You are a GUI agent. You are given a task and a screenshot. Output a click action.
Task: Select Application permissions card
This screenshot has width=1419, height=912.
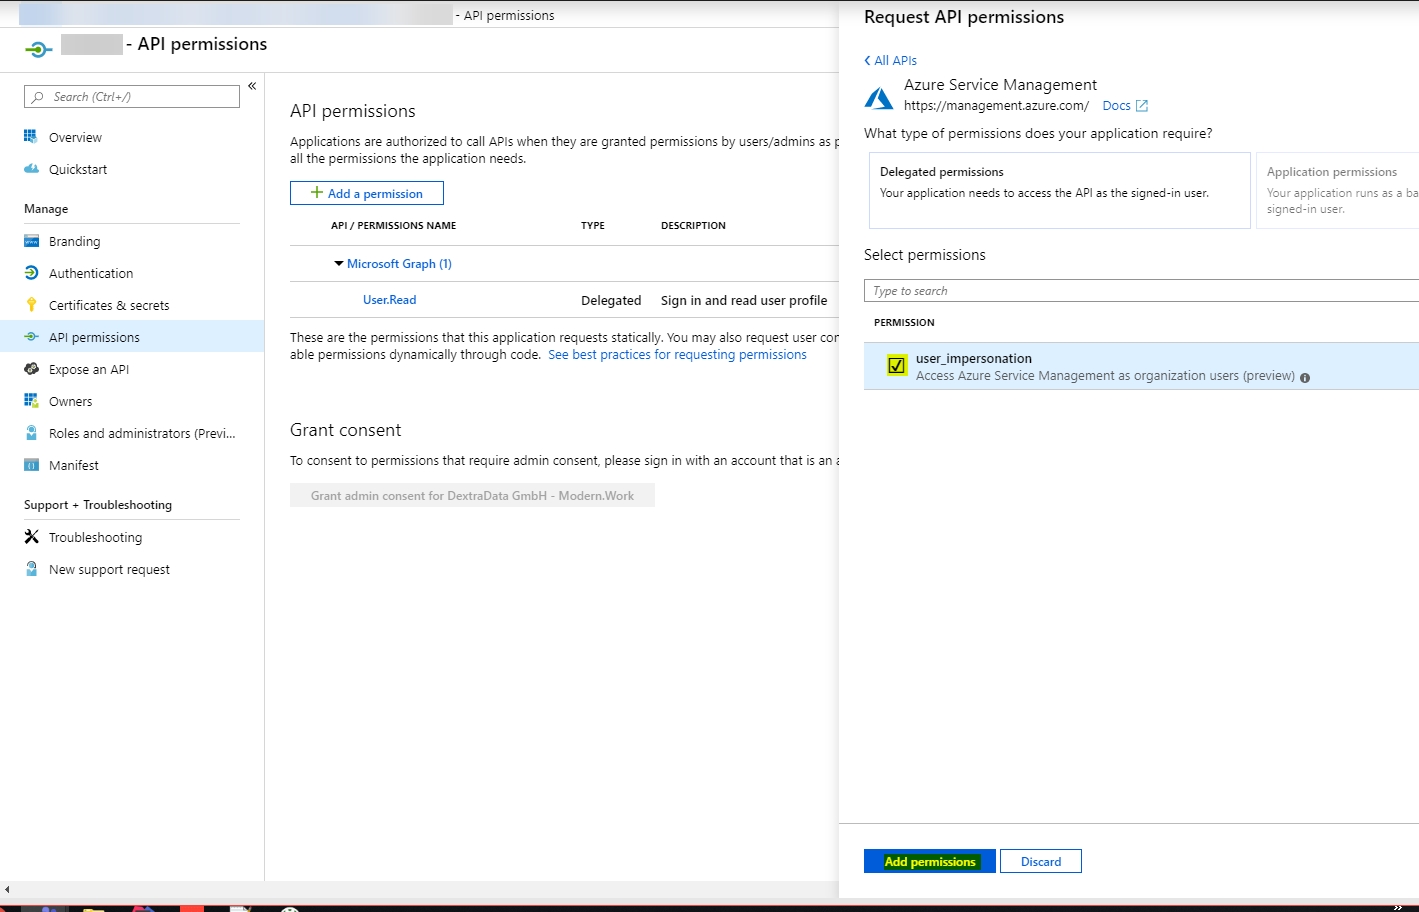click(x=1338, y=190)
